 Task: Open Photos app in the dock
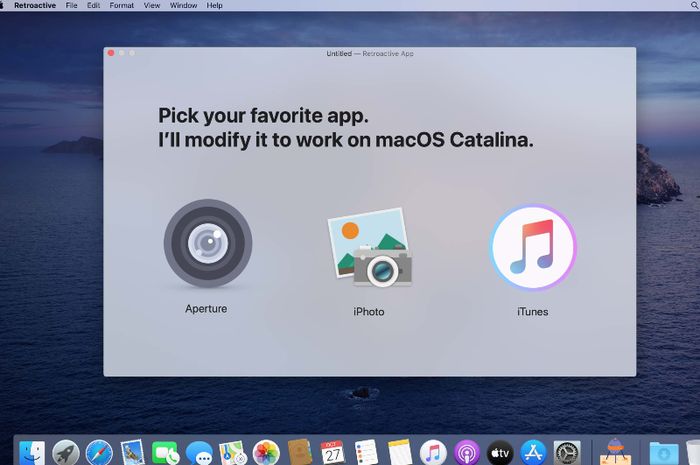click(x=266, y=453)
